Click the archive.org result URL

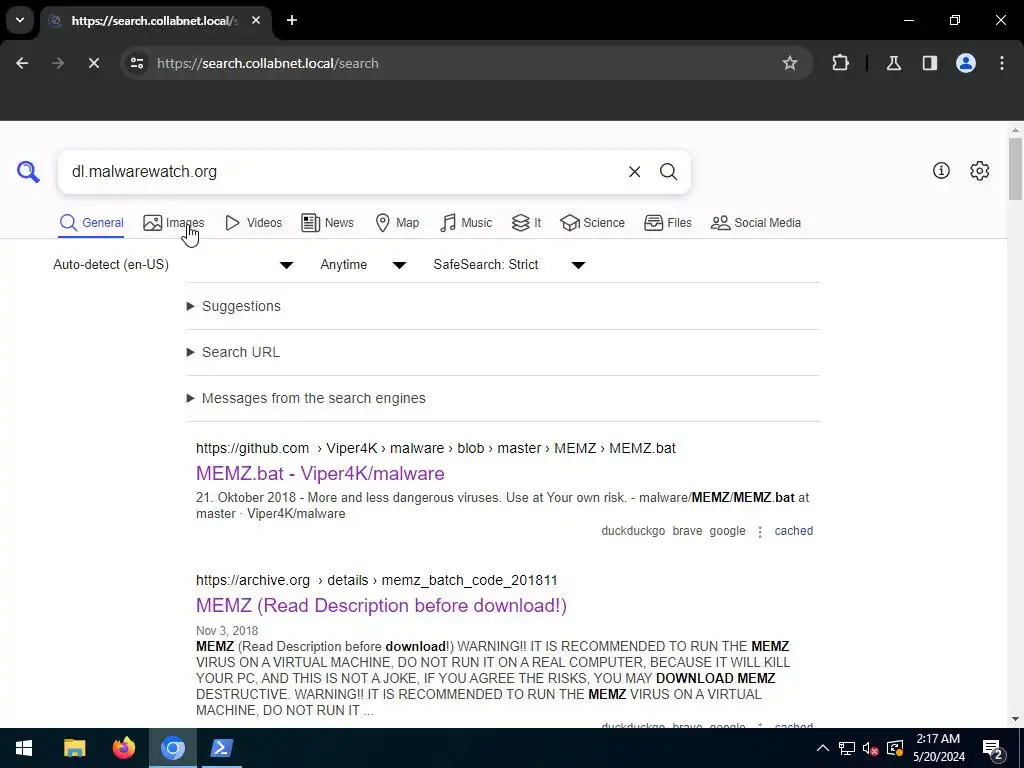[377, 581]
